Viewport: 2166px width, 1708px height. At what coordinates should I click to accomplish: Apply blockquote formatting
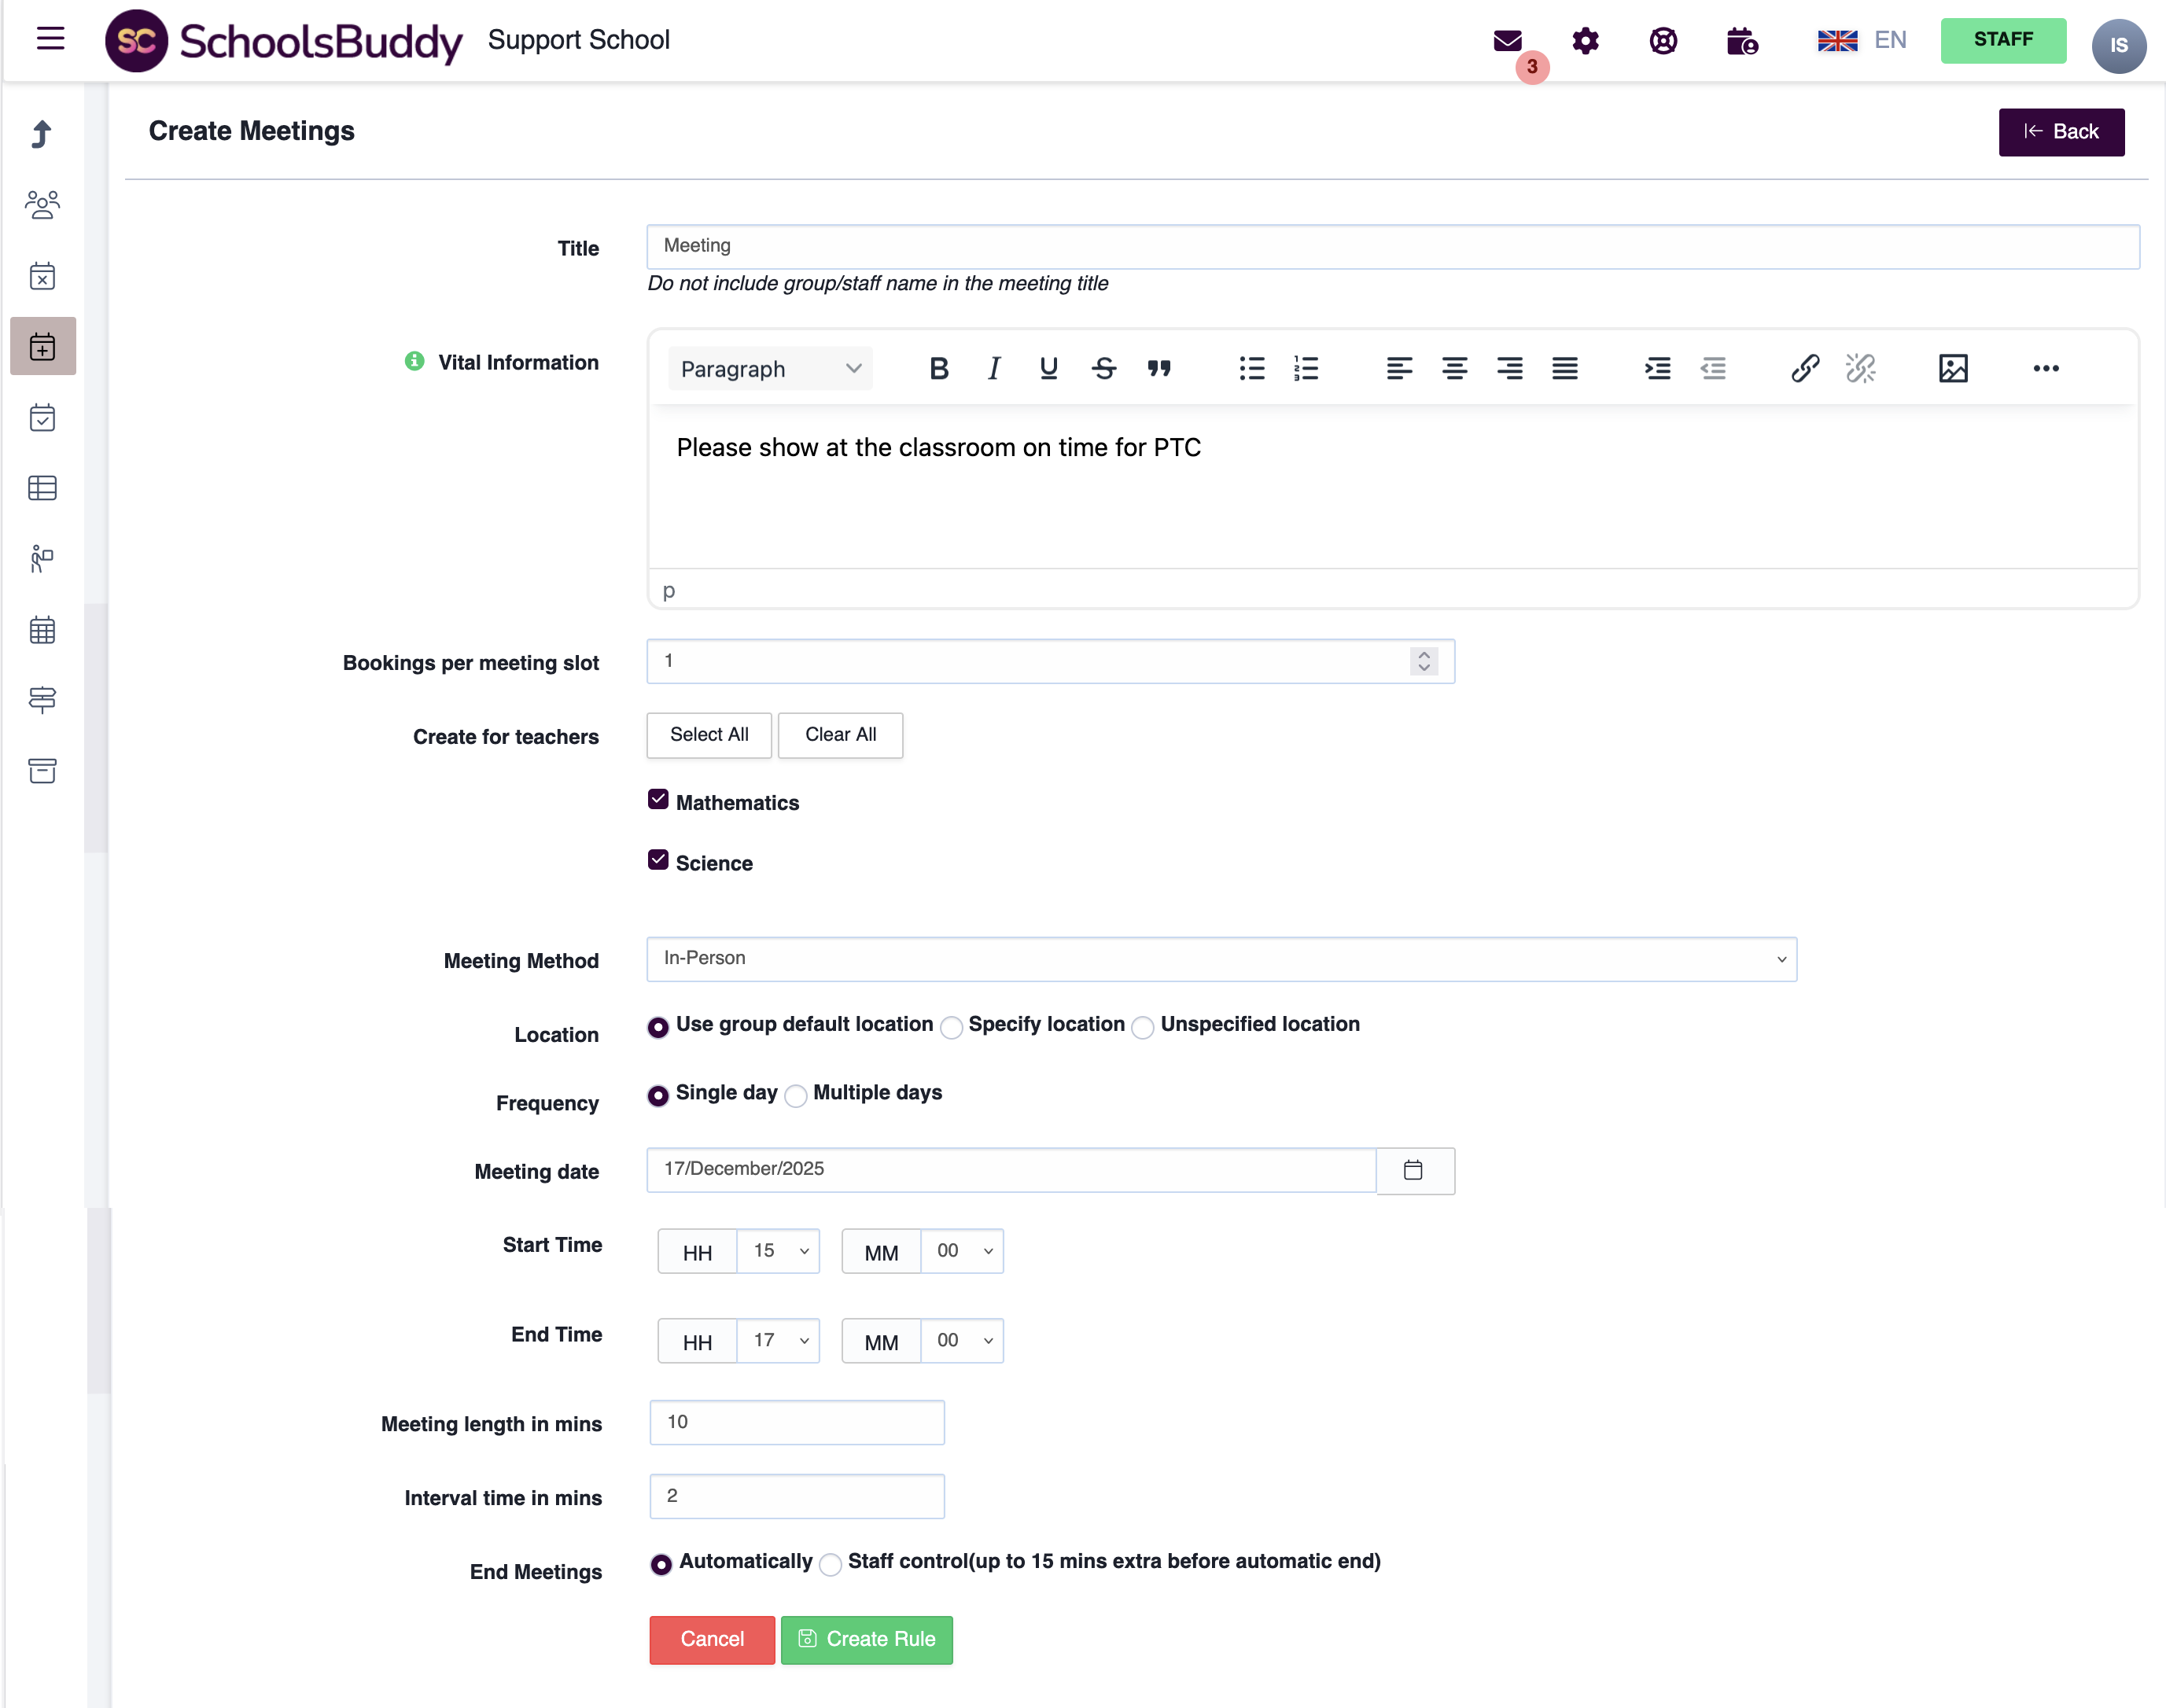(1159, 369)
